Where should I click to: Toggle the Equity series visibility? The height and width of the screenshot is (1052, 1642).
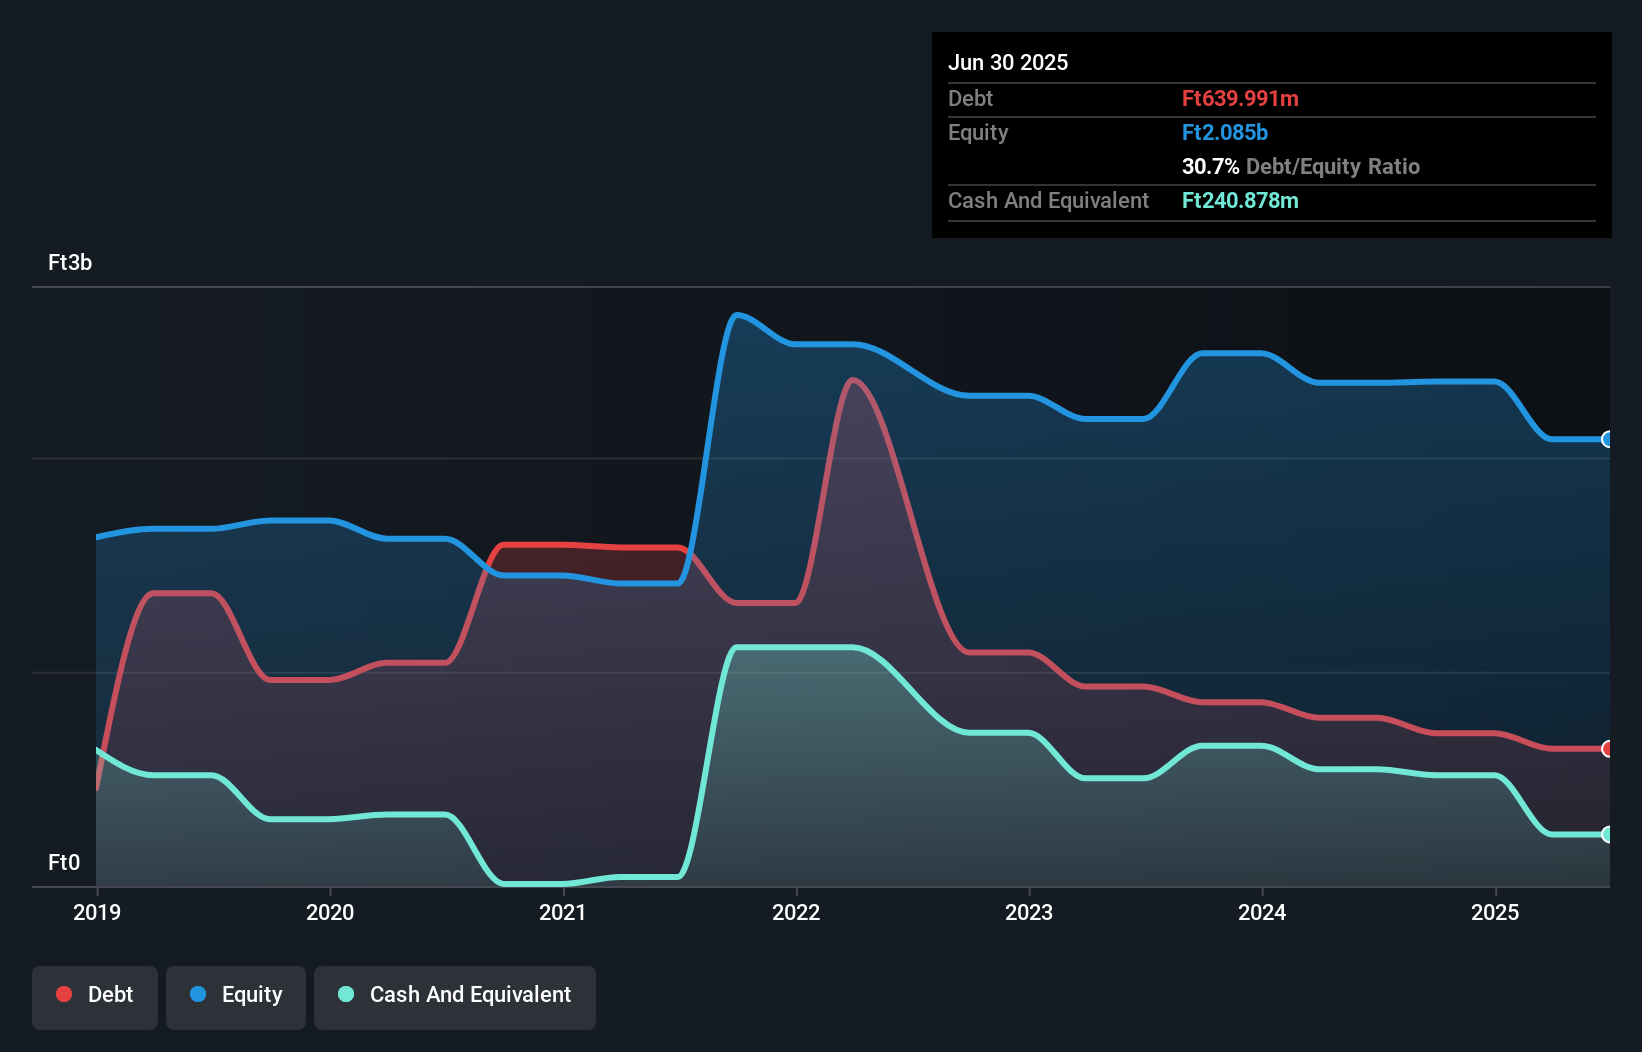click(236, 996)
